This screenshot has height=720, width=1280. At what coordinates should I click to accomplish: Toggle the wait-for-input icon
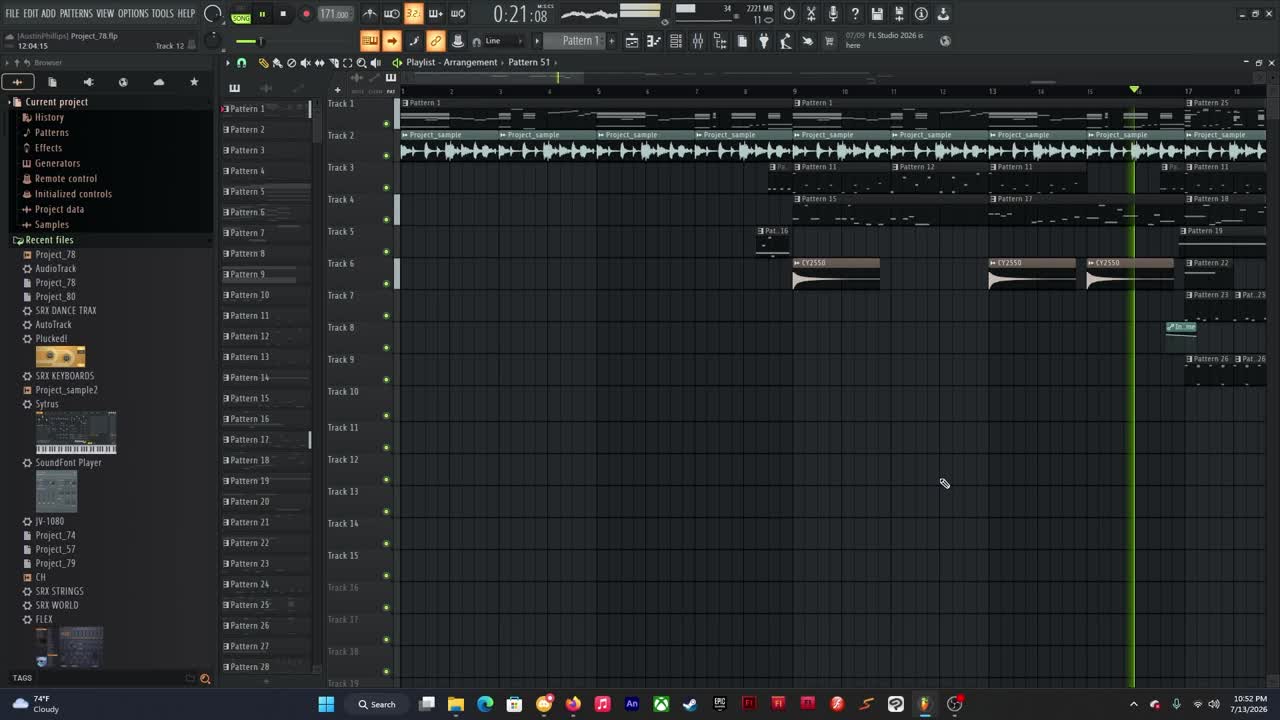pos(392,14)
